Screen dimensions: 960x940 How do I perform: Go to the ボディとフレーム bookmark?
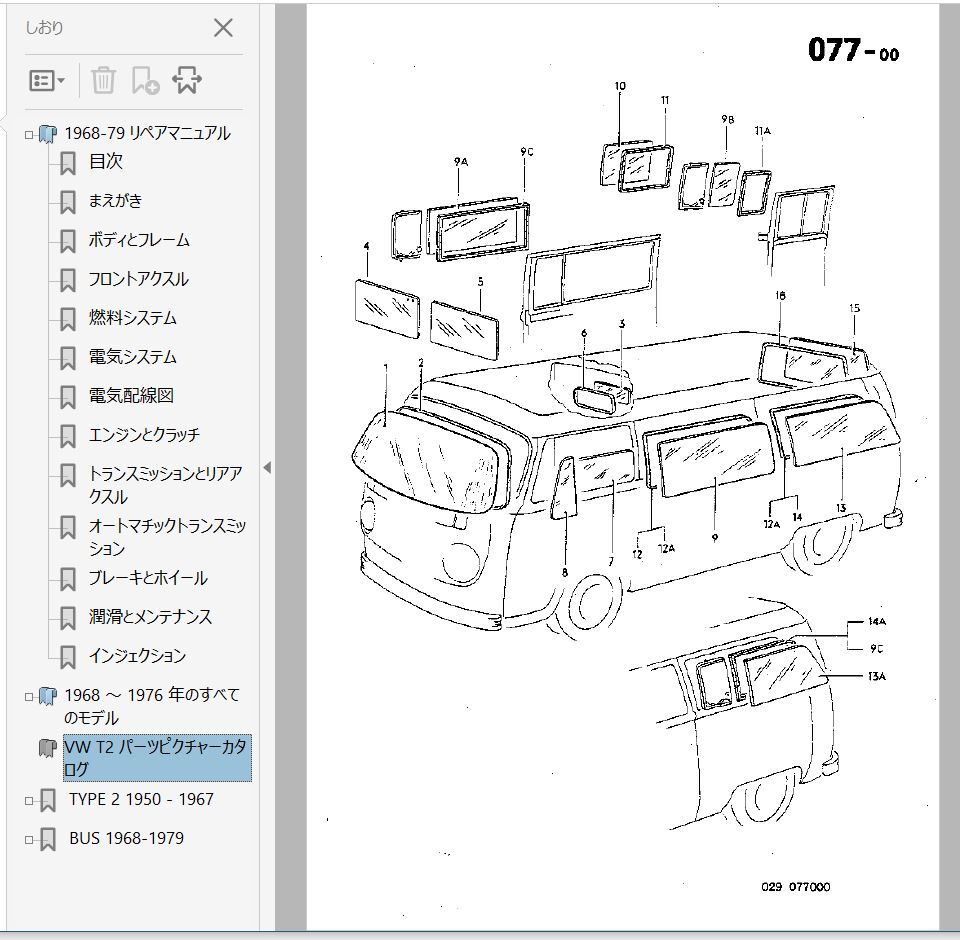pos(139,239)
